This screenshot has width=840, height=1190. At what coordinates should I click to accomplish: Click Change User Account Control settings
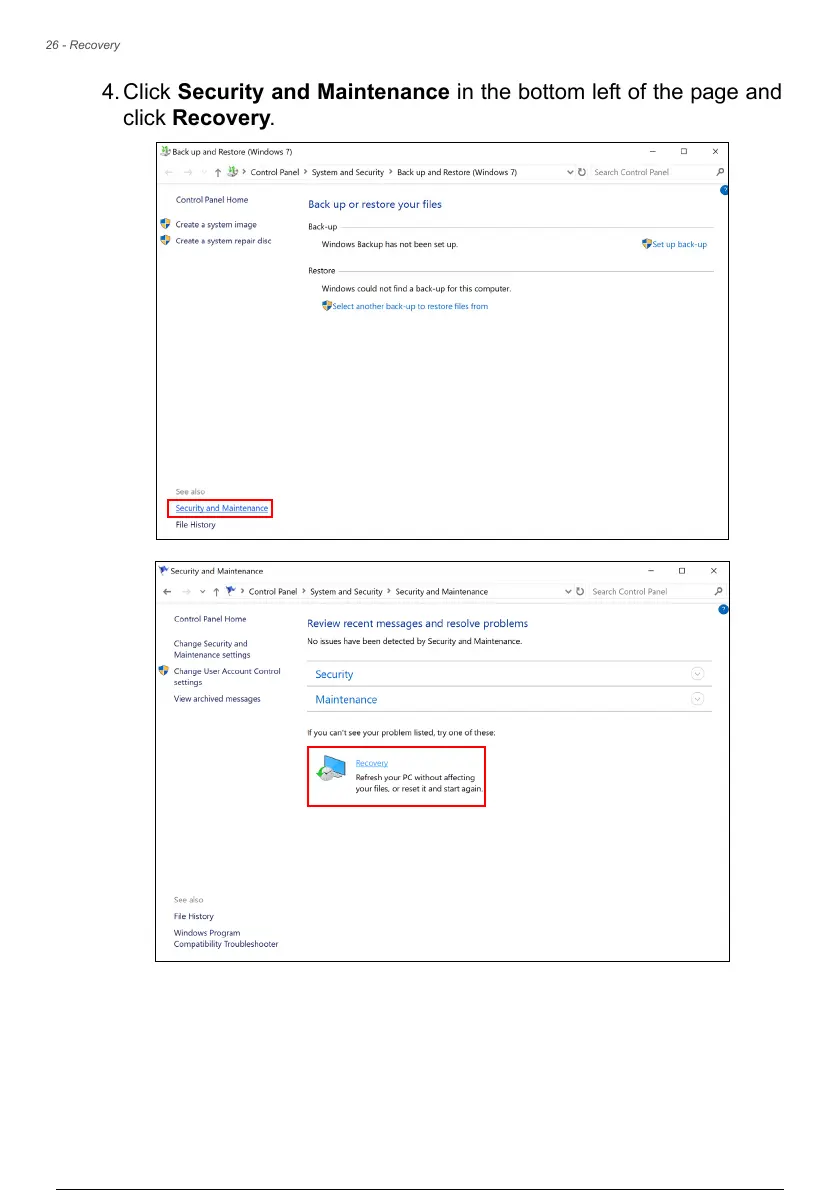click(227, 676)
